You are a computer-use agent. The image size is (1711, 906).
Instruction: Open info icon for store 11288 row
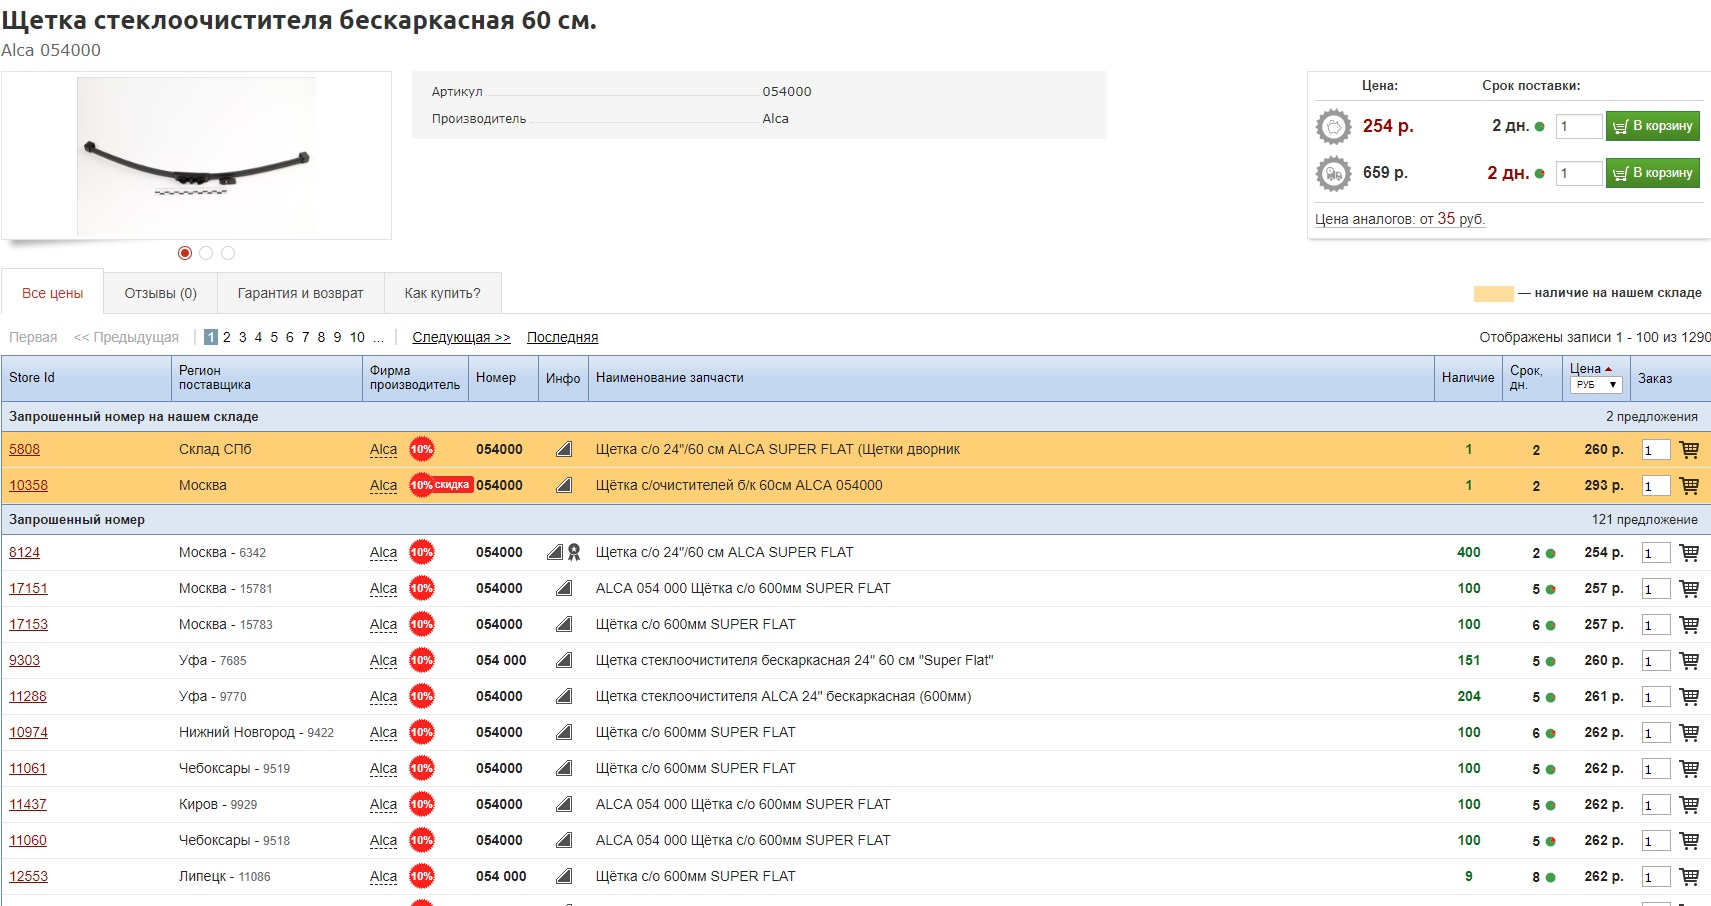[x=564, y=696]
